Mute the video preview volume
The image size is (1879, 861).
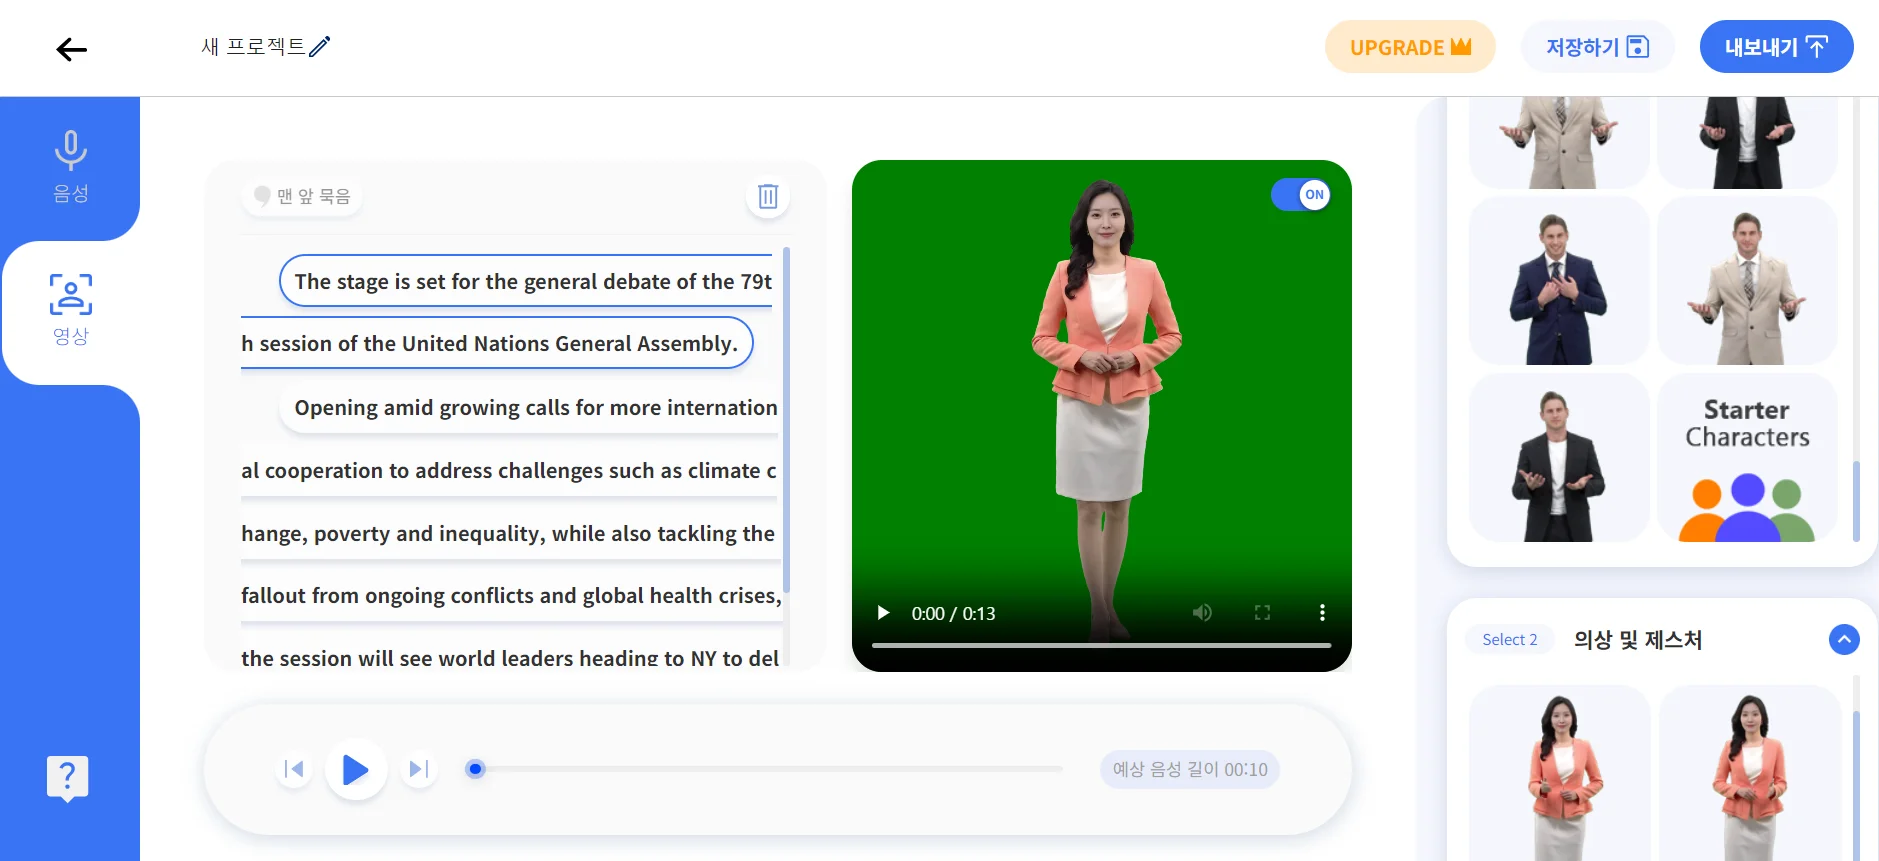point(1202,613)
